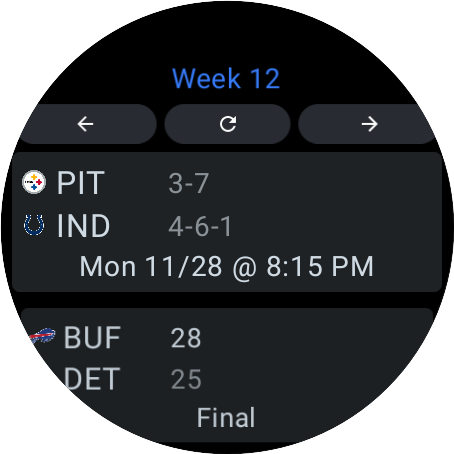
Task: Tap the Steelers logo next to PIT
Action: click(x=34, y=182)
